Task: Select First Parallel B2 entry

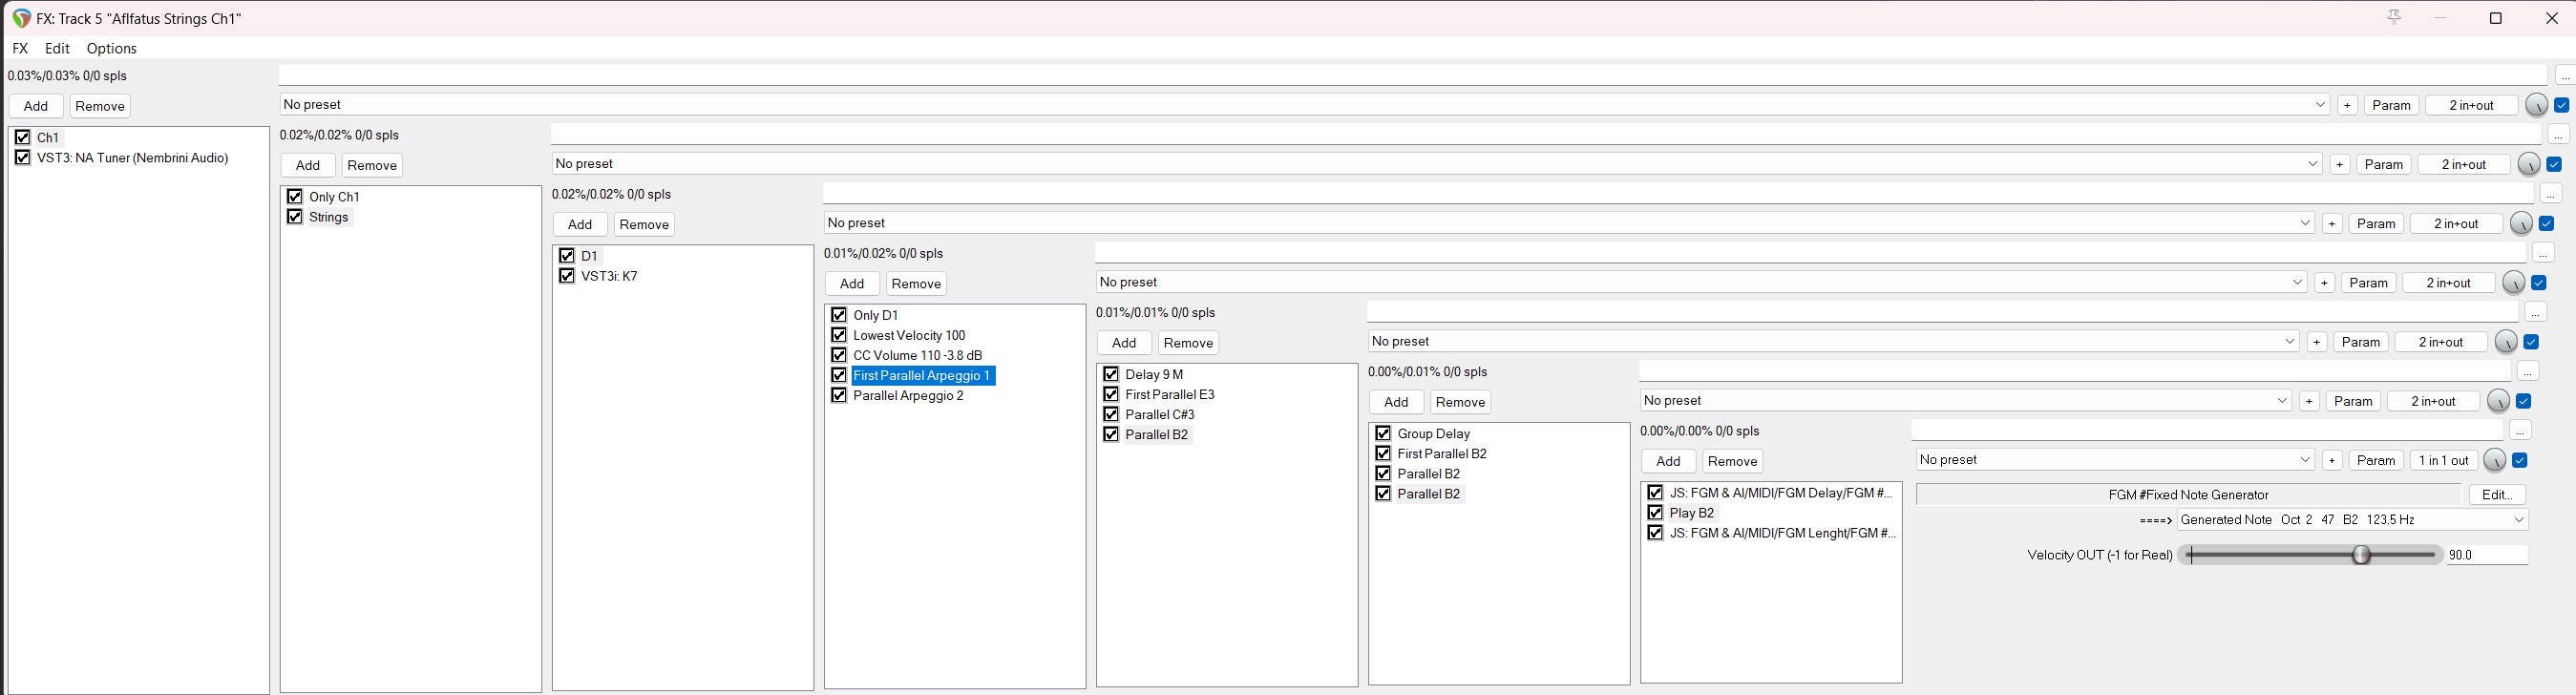Action: tap(1442, 453)
